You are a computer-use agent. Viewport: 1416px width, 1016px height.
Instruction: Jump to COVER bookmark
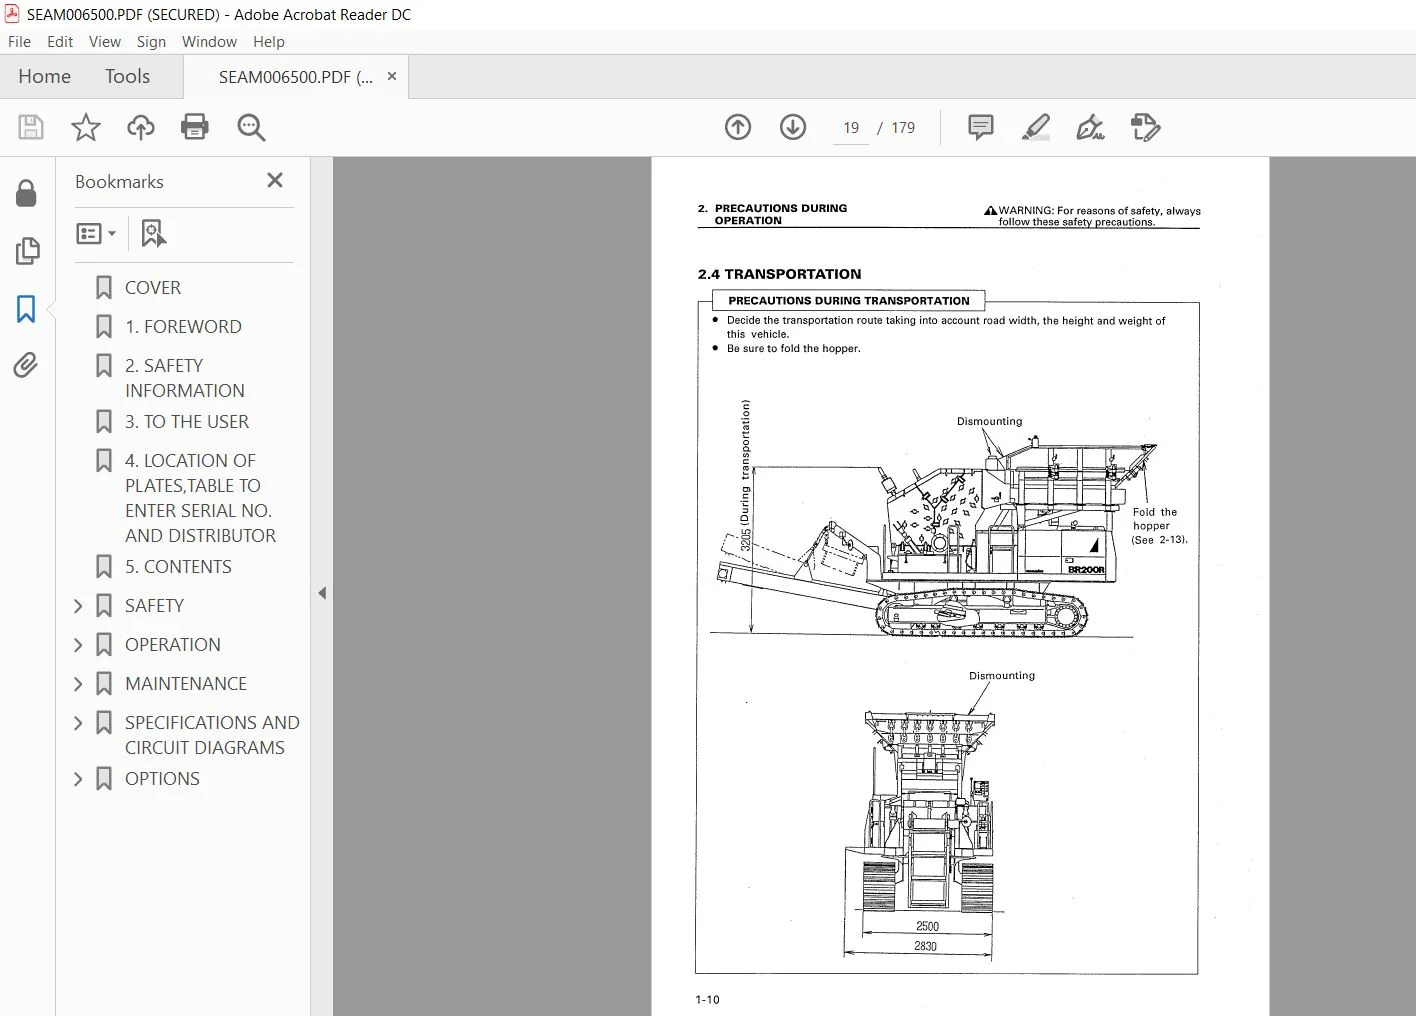click(x=153, y=288)
